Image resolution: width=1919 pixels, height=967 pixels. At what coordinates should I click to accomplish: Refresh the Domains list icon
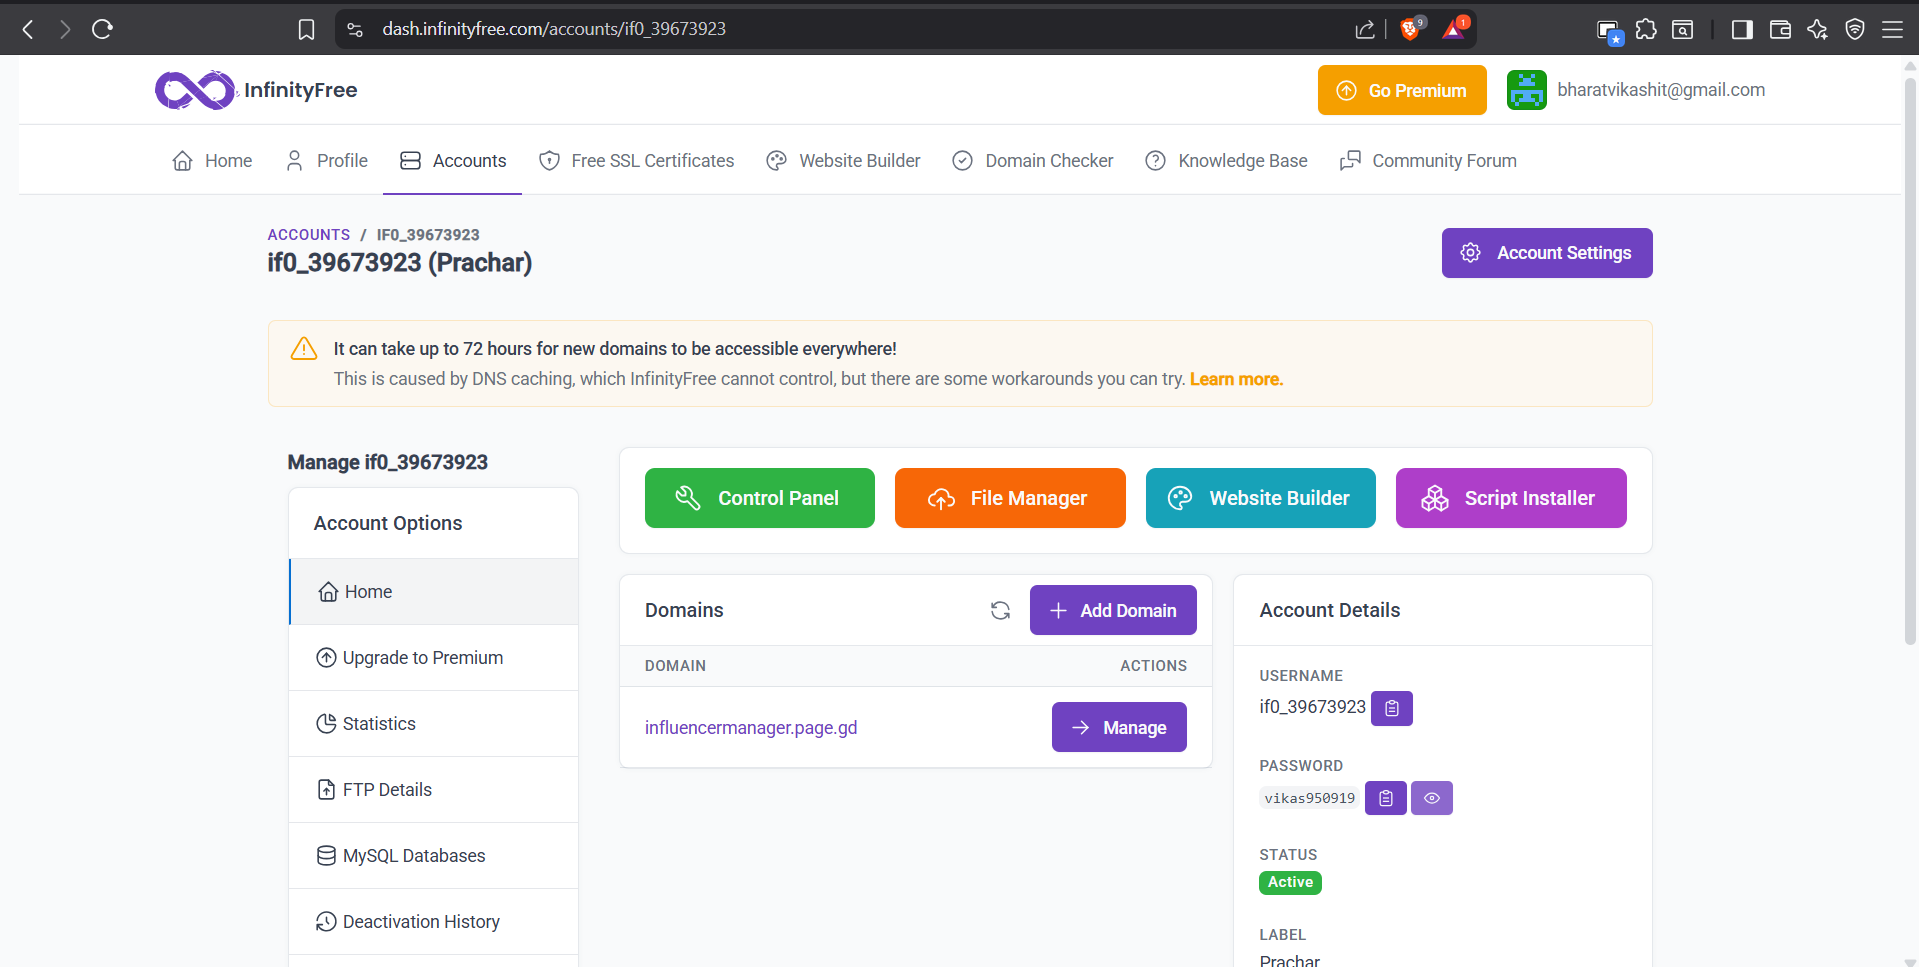pos(1000,610)
